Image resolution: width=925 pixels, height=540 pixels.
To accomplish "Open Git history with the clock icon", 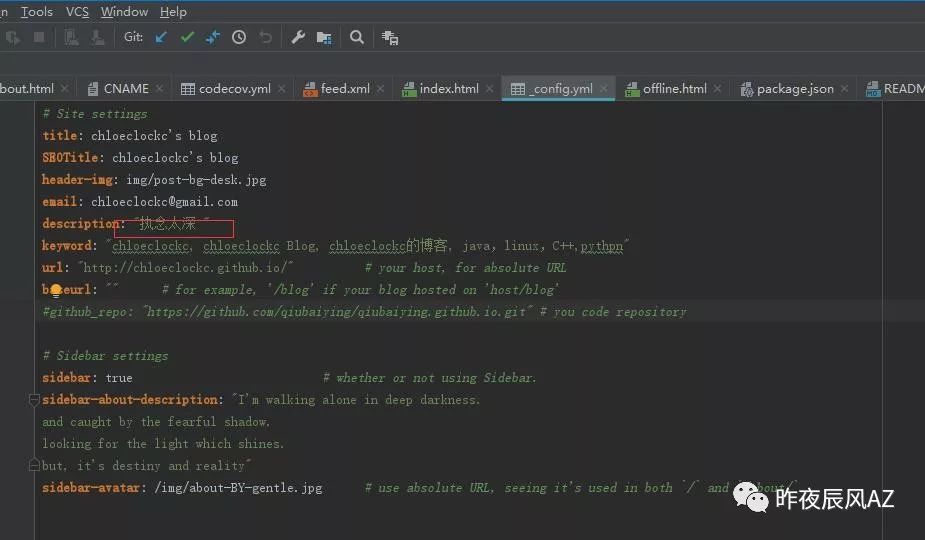I will pyautogui.click(x=239, y=37).
